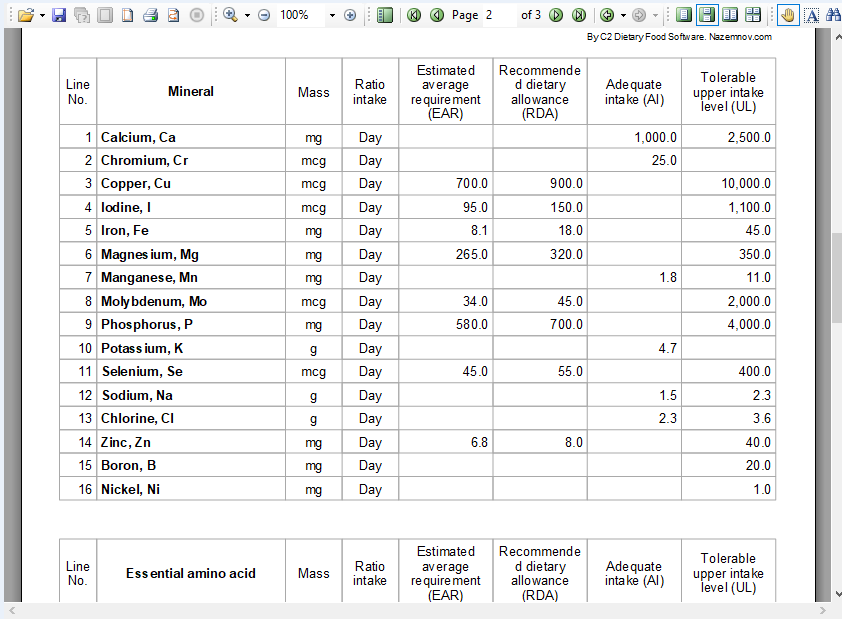Click the empty frame icon left of page setup
The height and width of the screenshot is (619, 842).
tap(105, 15)
